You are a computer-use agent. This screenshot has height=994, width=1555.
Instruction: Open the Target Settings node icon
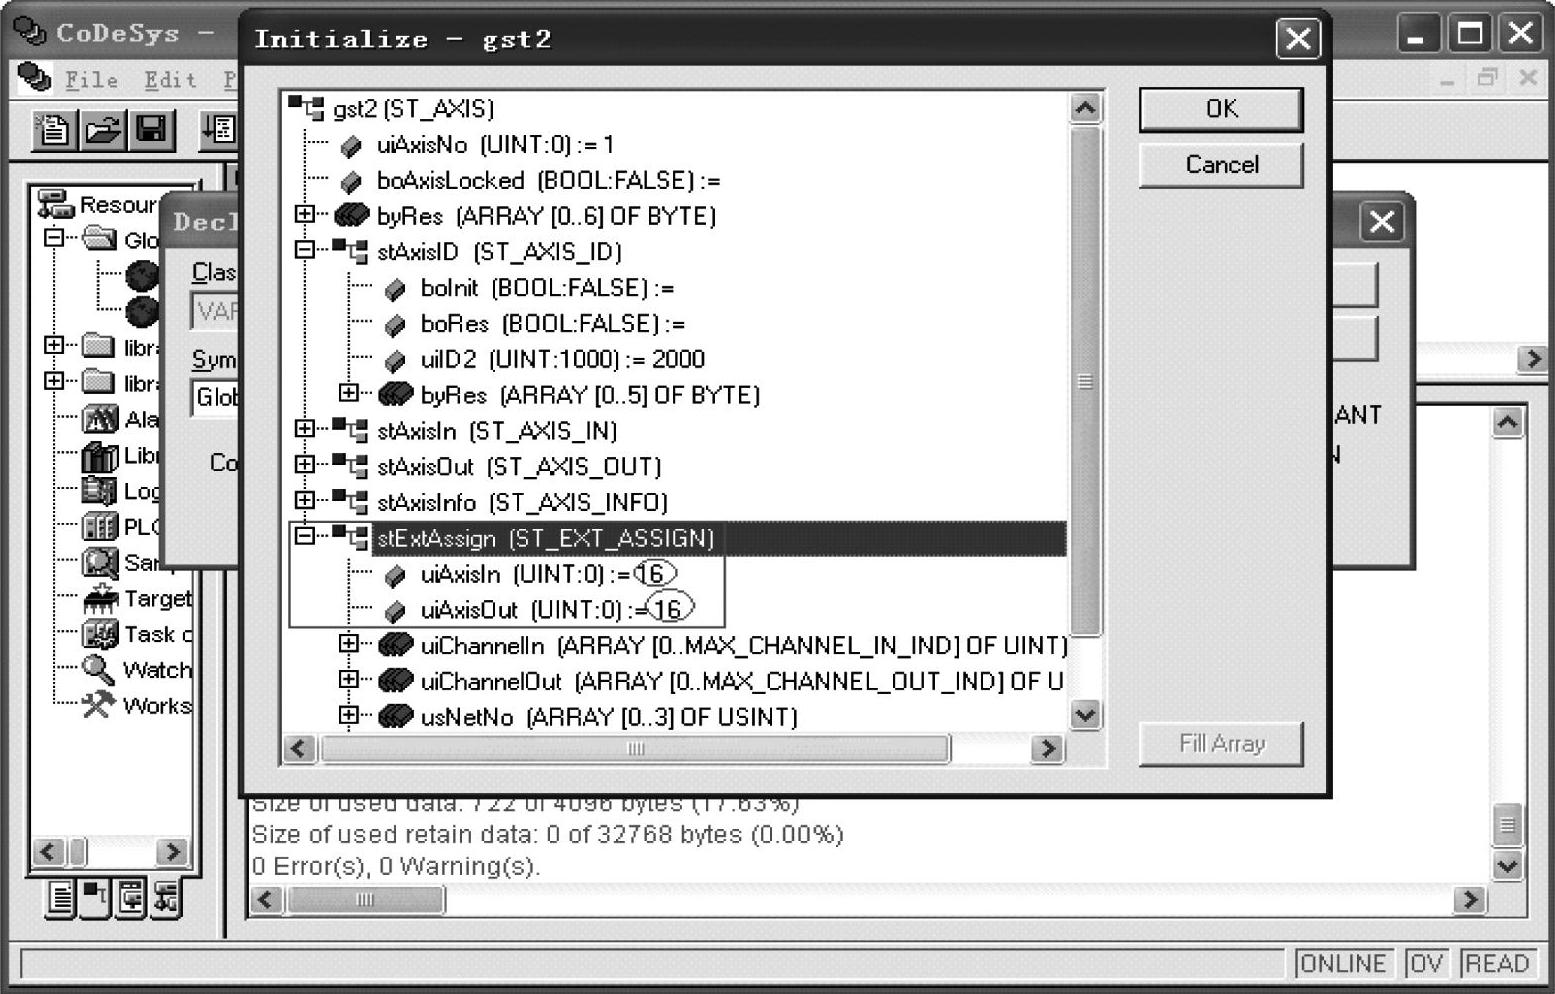(99, 599)
